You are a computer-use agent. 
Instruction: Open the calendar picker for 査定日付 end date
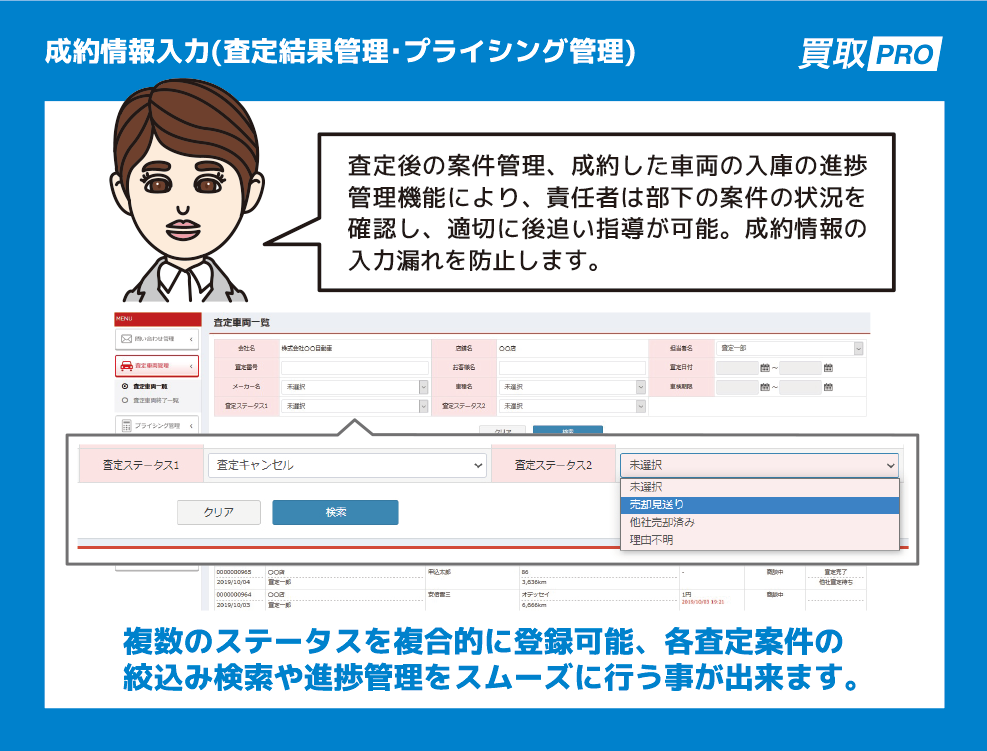[x=829, y=368]
